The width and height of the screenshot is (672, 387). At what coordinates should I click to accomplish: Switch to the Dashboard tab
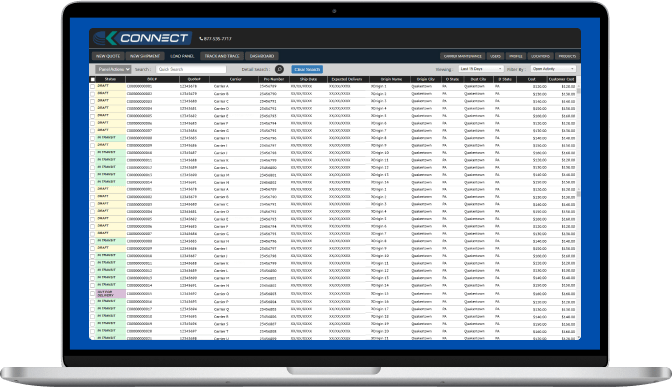coord(262,56)
